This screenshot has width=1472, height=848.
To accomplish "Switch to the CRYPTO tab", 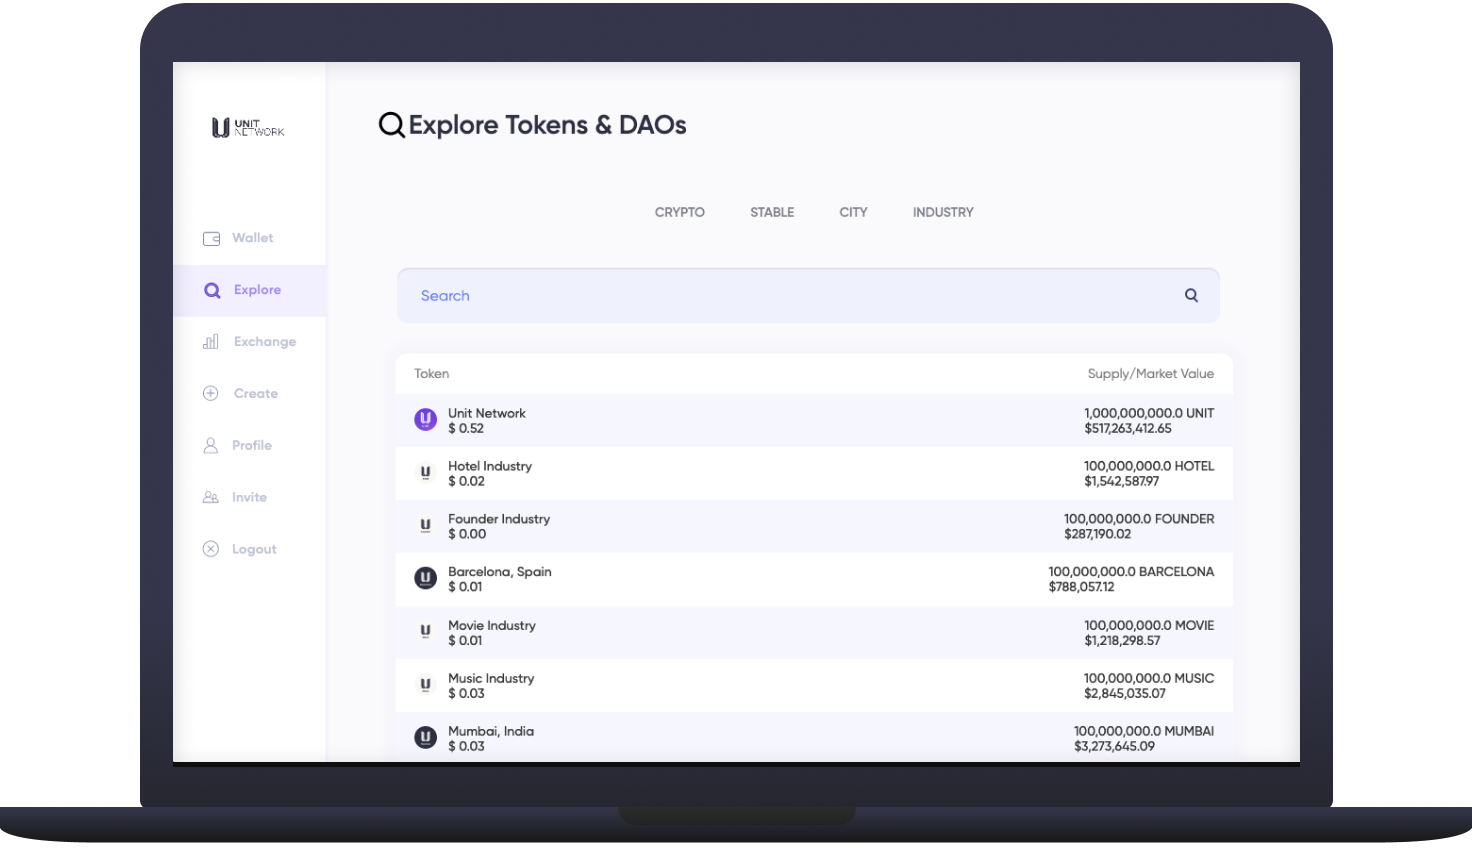I will click(680, 212).
